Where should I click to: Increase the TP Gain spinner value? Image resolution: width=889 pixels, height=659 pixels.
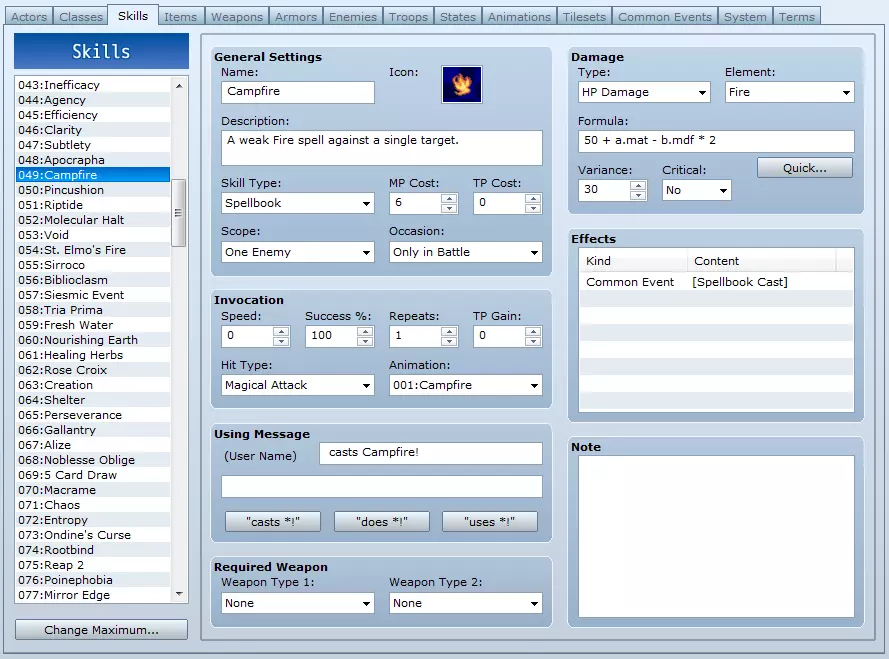(x=533, y=331)
